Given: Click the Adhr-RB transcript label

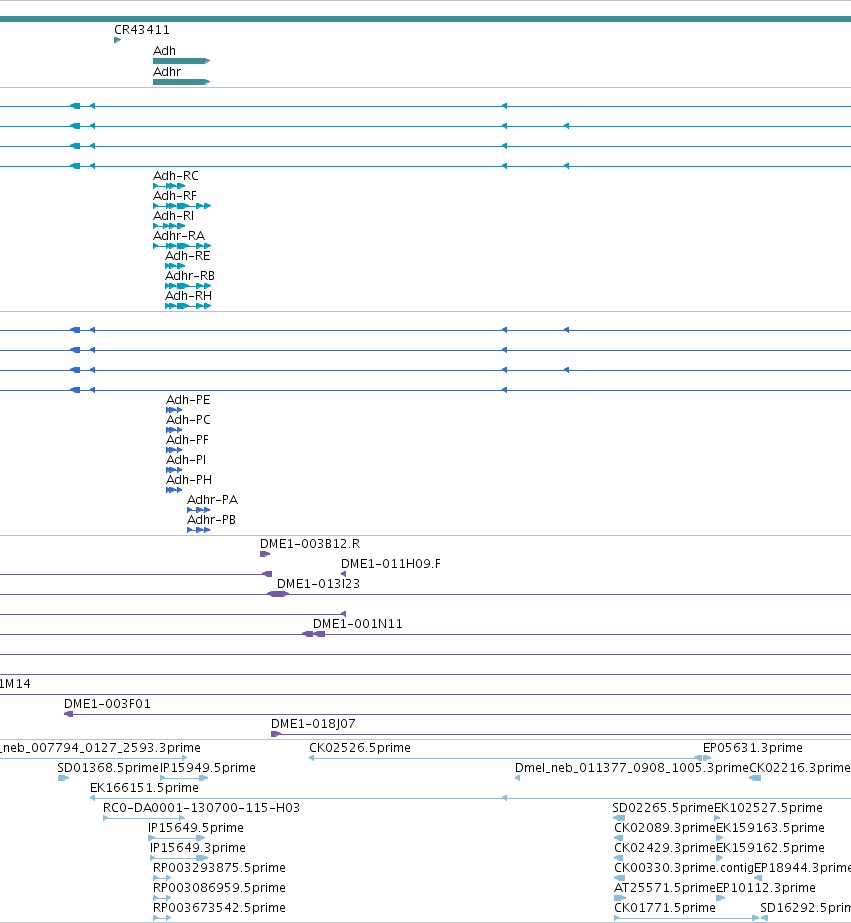Looking at the screenshot, I should point(190,275).
